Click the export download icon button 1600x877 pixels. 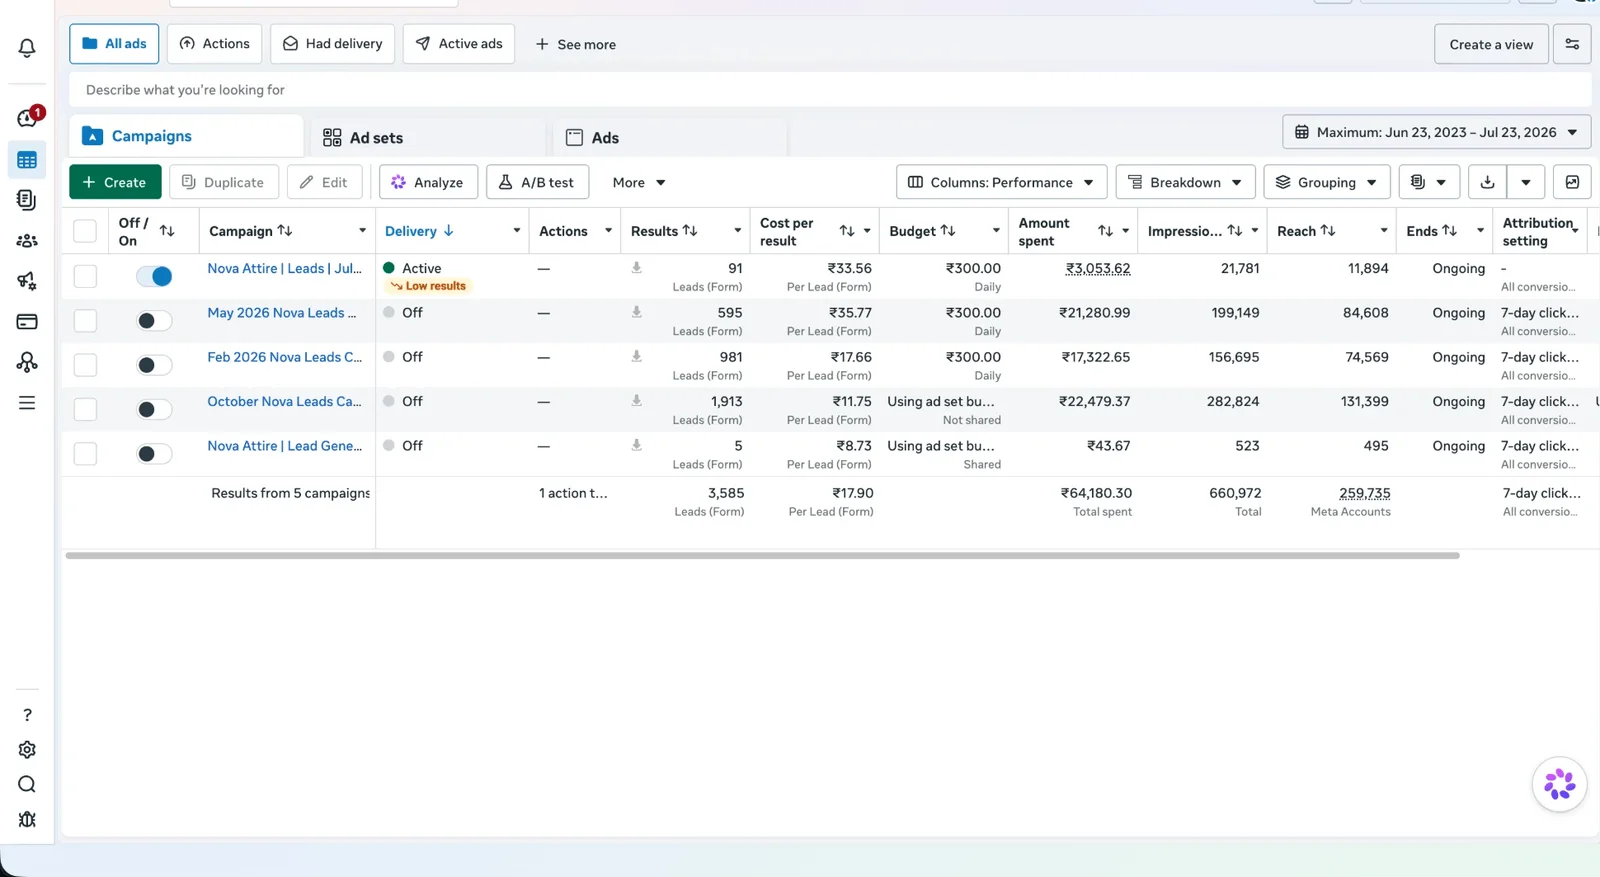(1487, 182)
